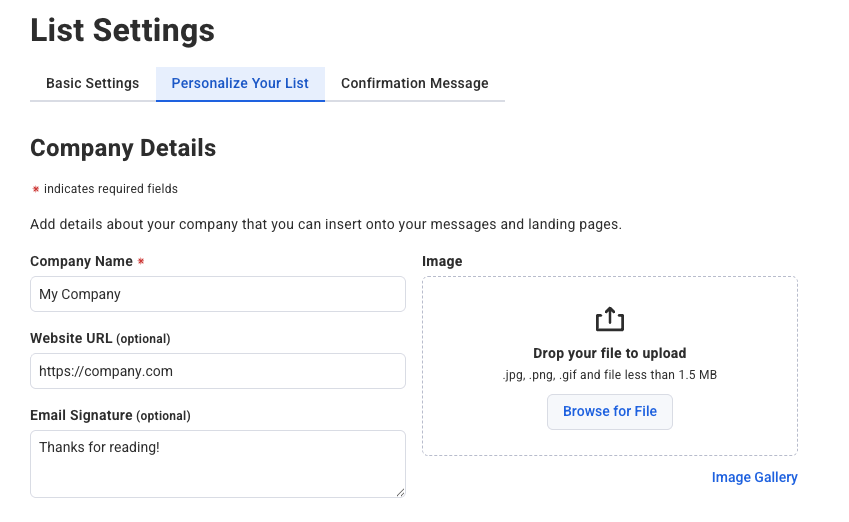
Task: Place cursor in Email Signature textarea
Action: [217, 463]
